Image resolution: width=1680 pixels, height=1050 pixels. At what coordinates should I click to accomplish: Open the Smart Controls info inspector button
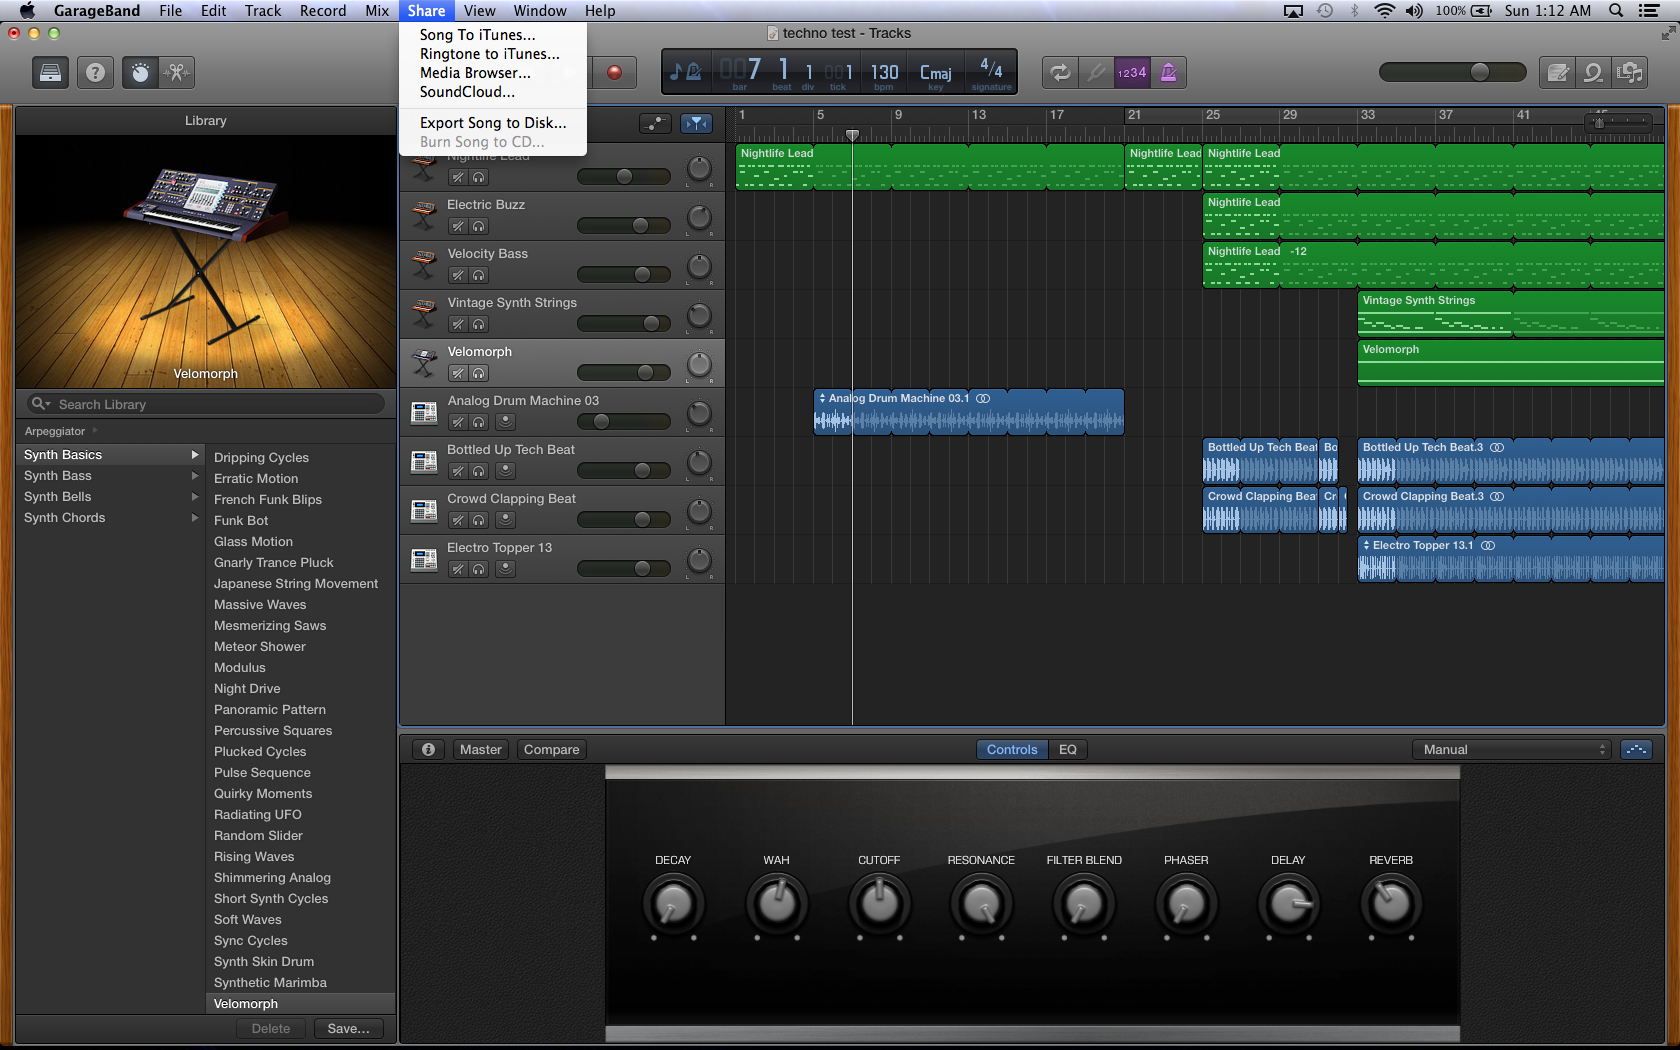(428, 750)
